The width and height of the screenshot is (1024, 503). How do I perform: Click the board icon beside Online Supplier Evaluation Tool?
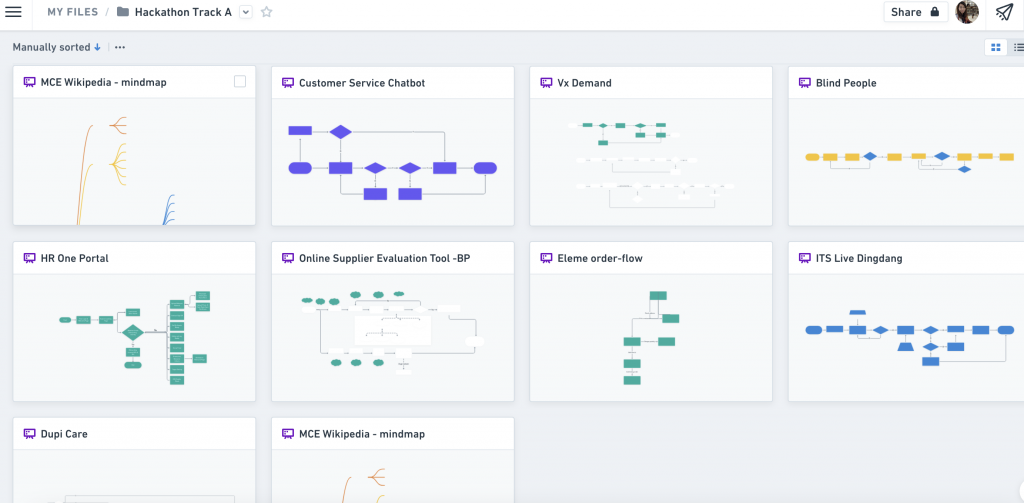pyautogui.click(x=287, y=258)
